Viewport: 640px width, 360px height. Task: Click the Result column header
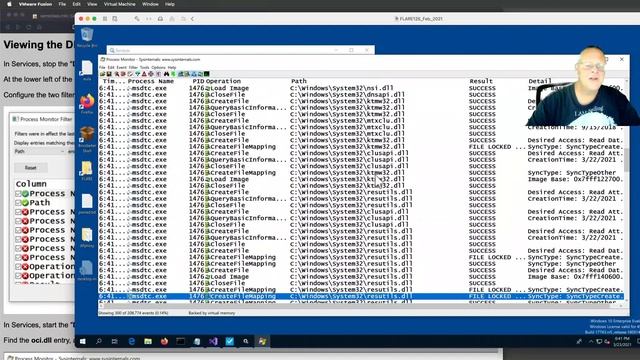tap(481, 81)
